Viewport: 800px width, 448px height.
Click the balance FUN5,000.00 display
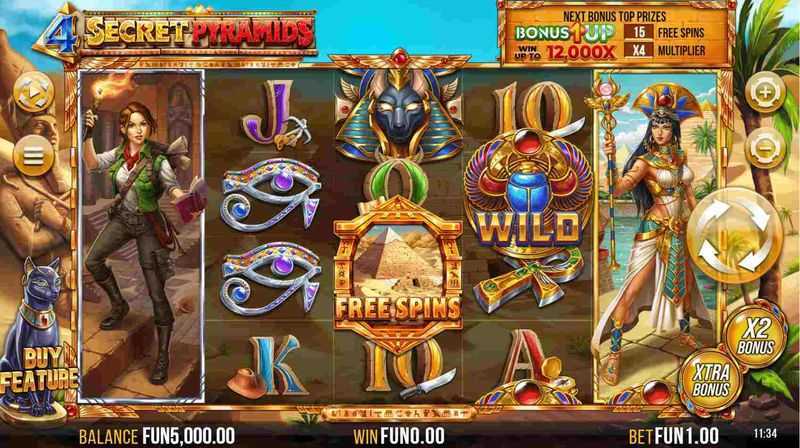[189, 436]
